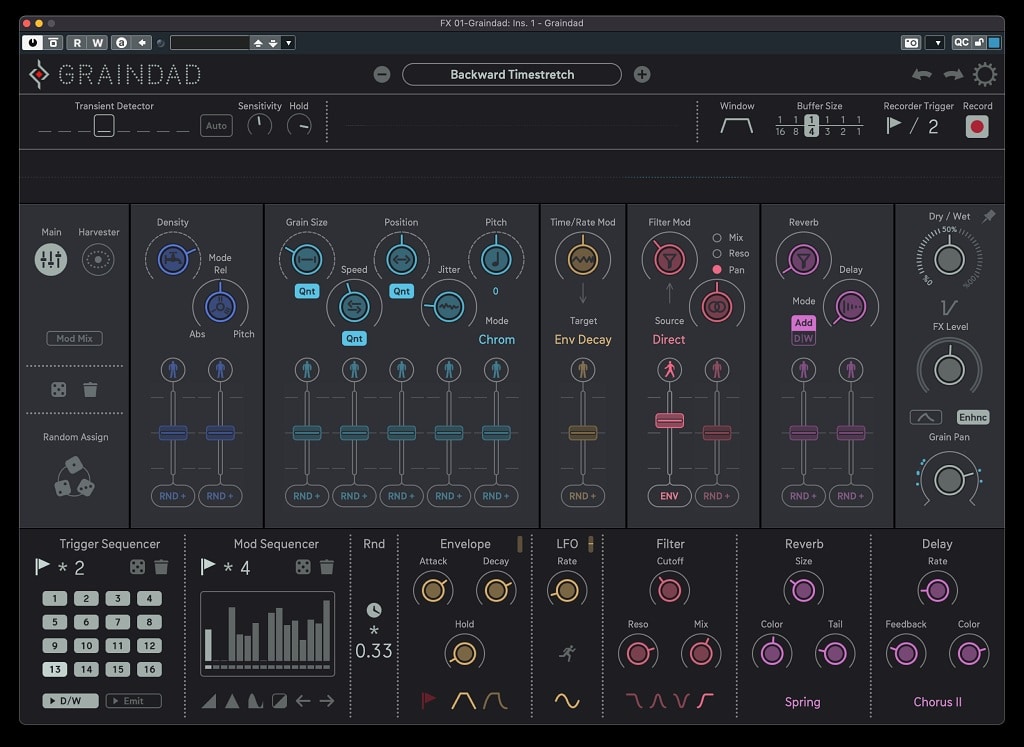1024x747 pixels.
Task: Click the Filter Mod modulation fader
Action: pos(669,421)
